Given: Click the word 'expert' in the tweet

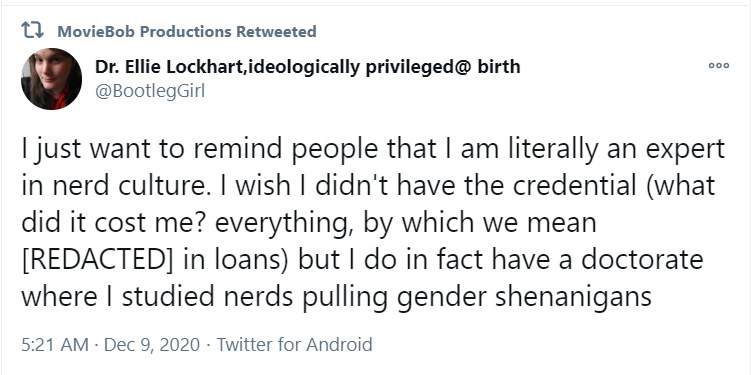Looking at the screenshot, I should pyautogui.click(x=685, y=150).
